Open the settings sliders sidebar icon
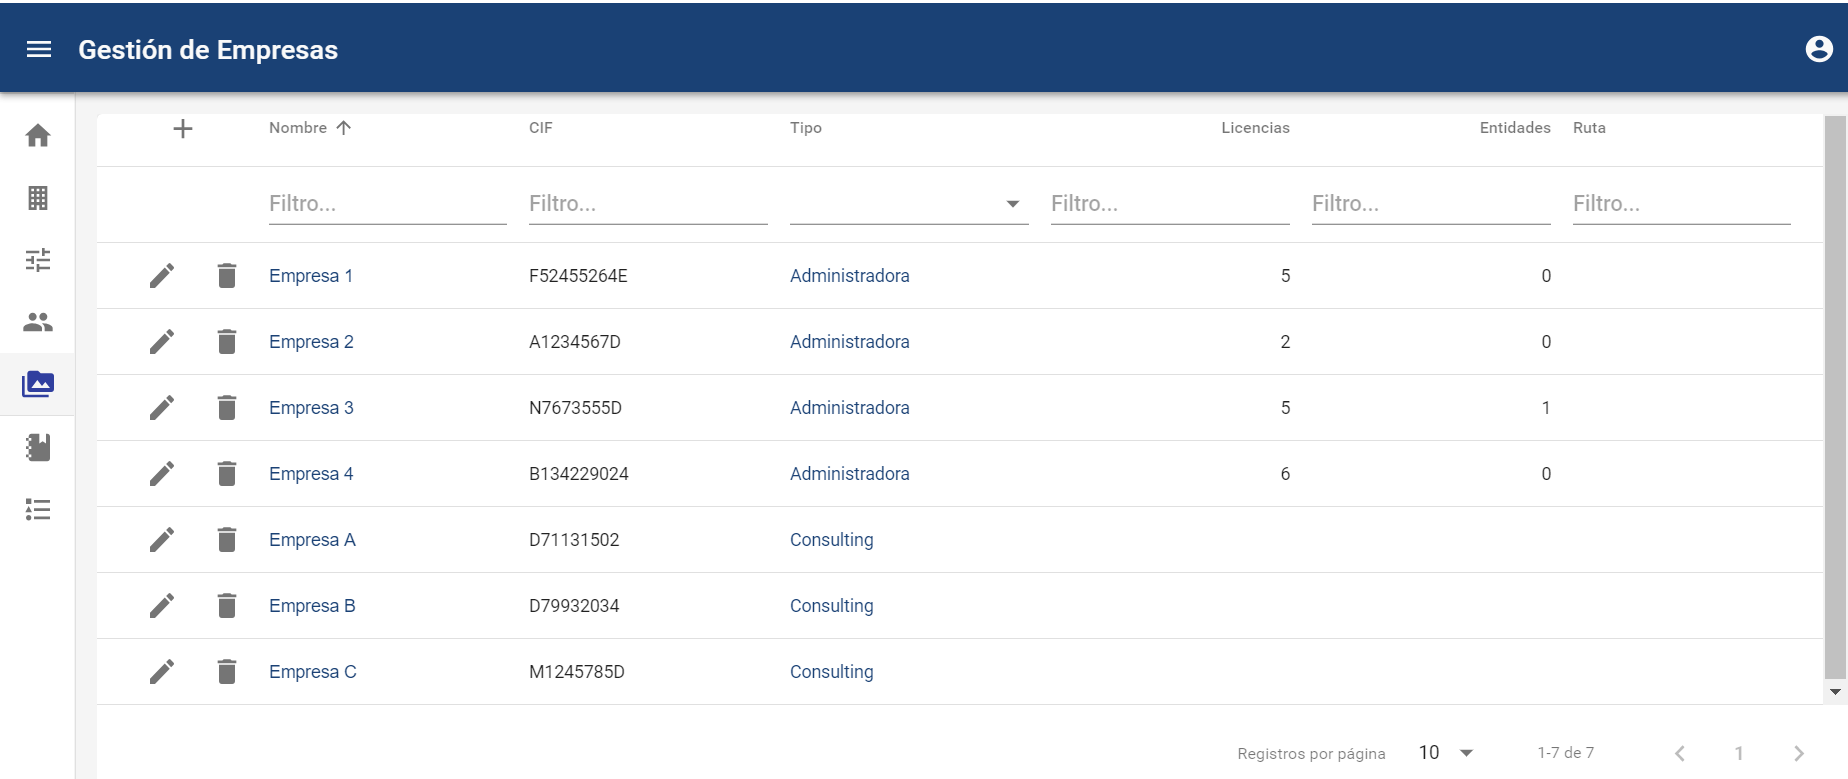Screen dimensions: 1848x779 tap(38, 260)
